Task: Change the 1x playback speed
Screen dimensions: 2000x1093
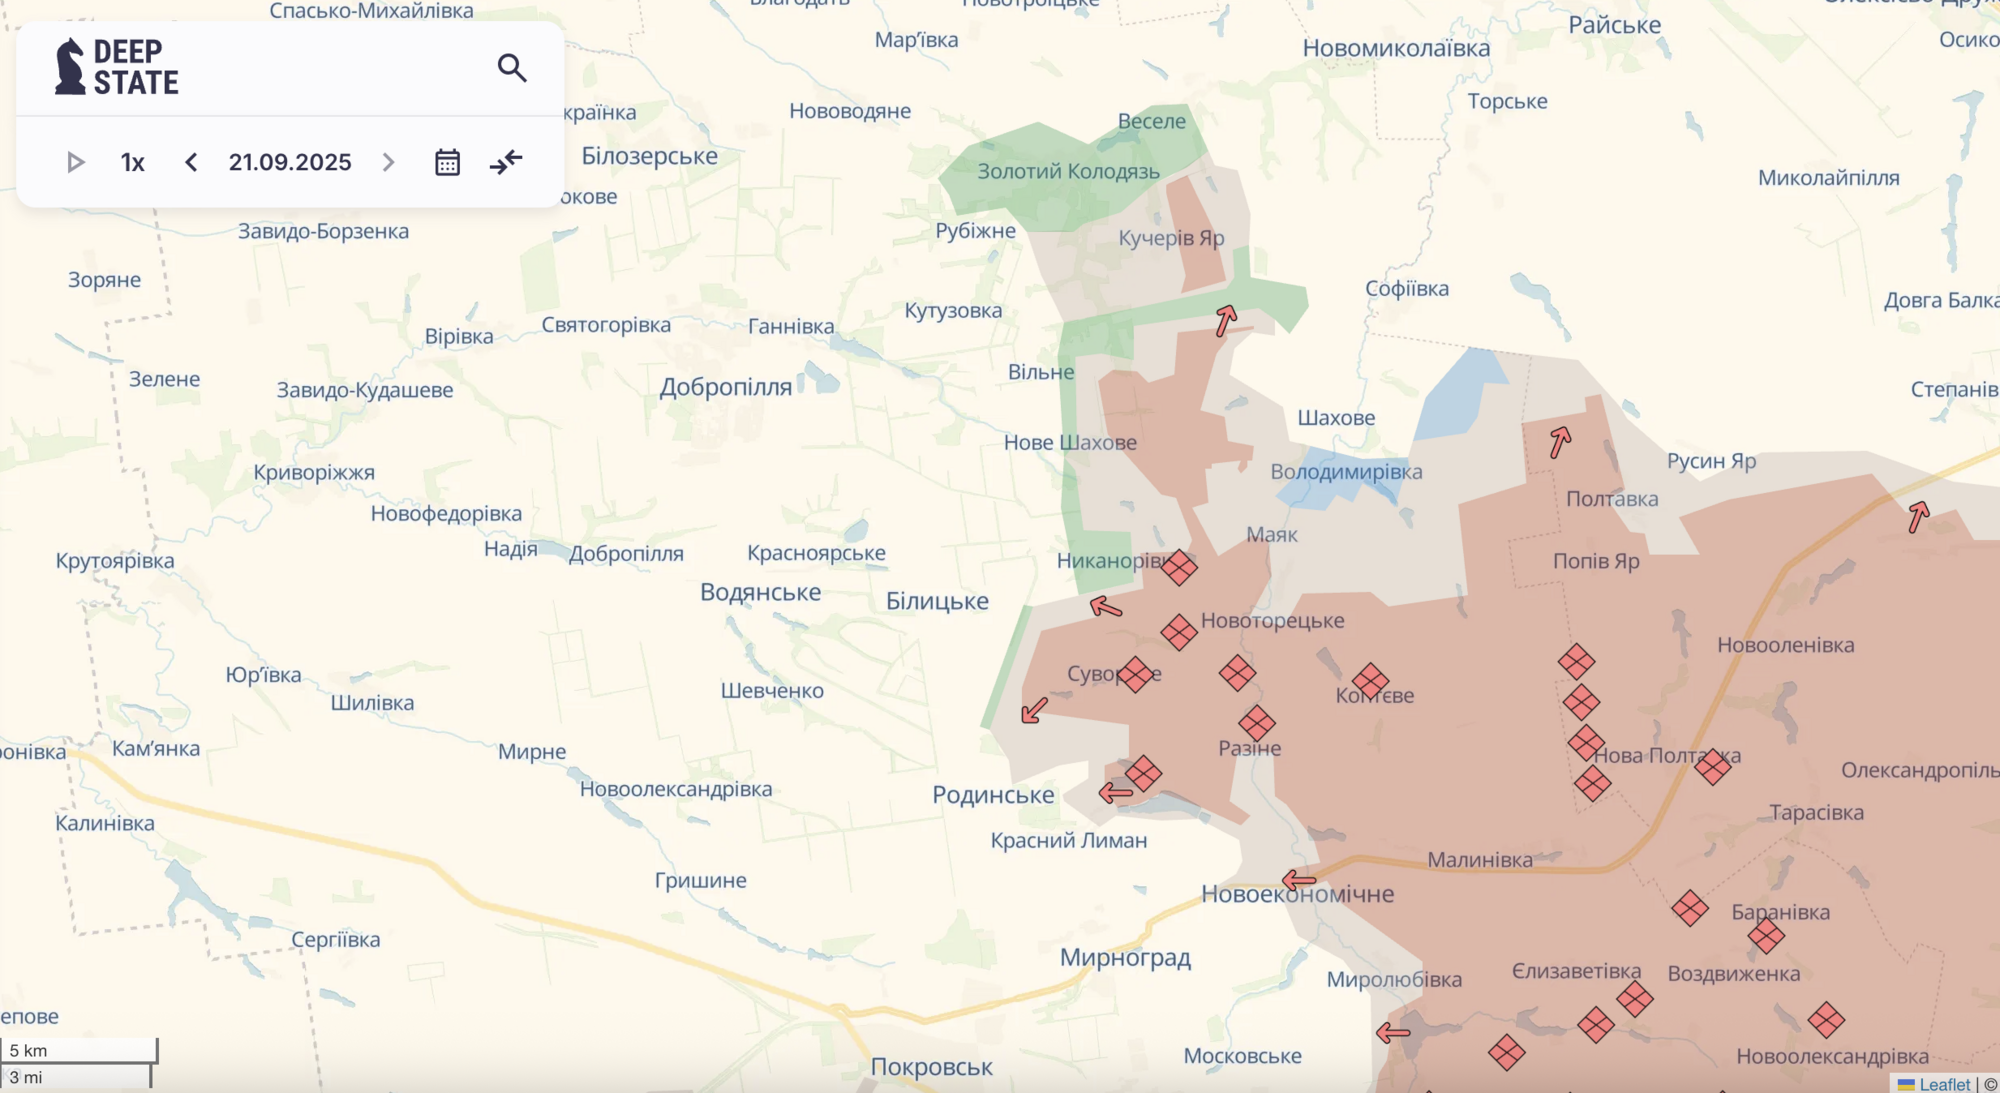Action: click(x=133, y=162)
